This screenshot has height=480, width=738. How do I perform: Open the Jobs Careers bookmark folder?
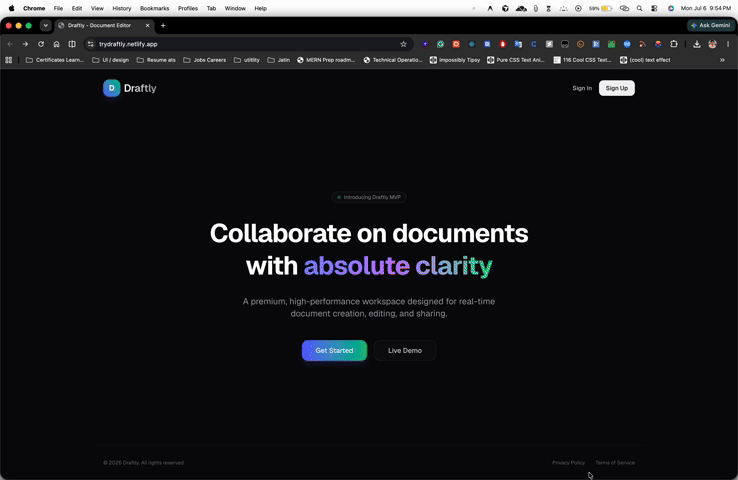[205, 60]
